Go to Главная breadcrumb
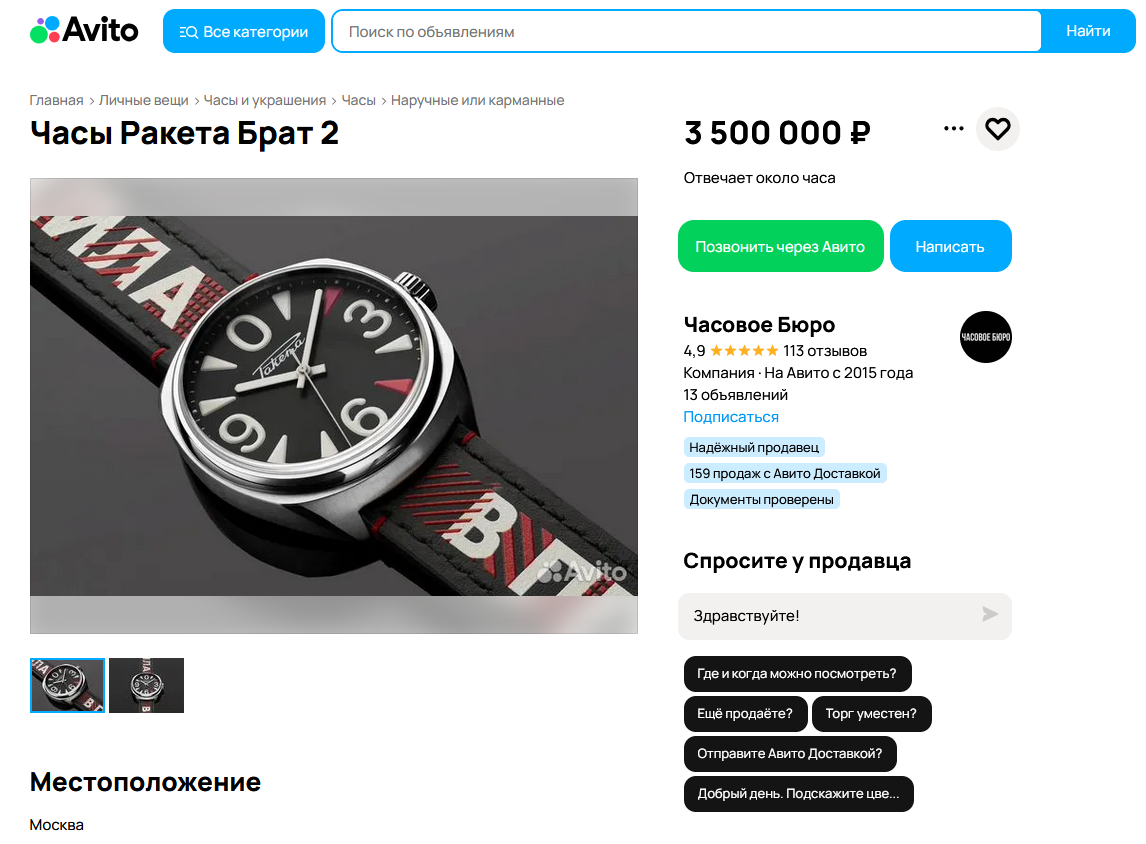Screen dimensions: 1146x844 click(x=56, y=100)
